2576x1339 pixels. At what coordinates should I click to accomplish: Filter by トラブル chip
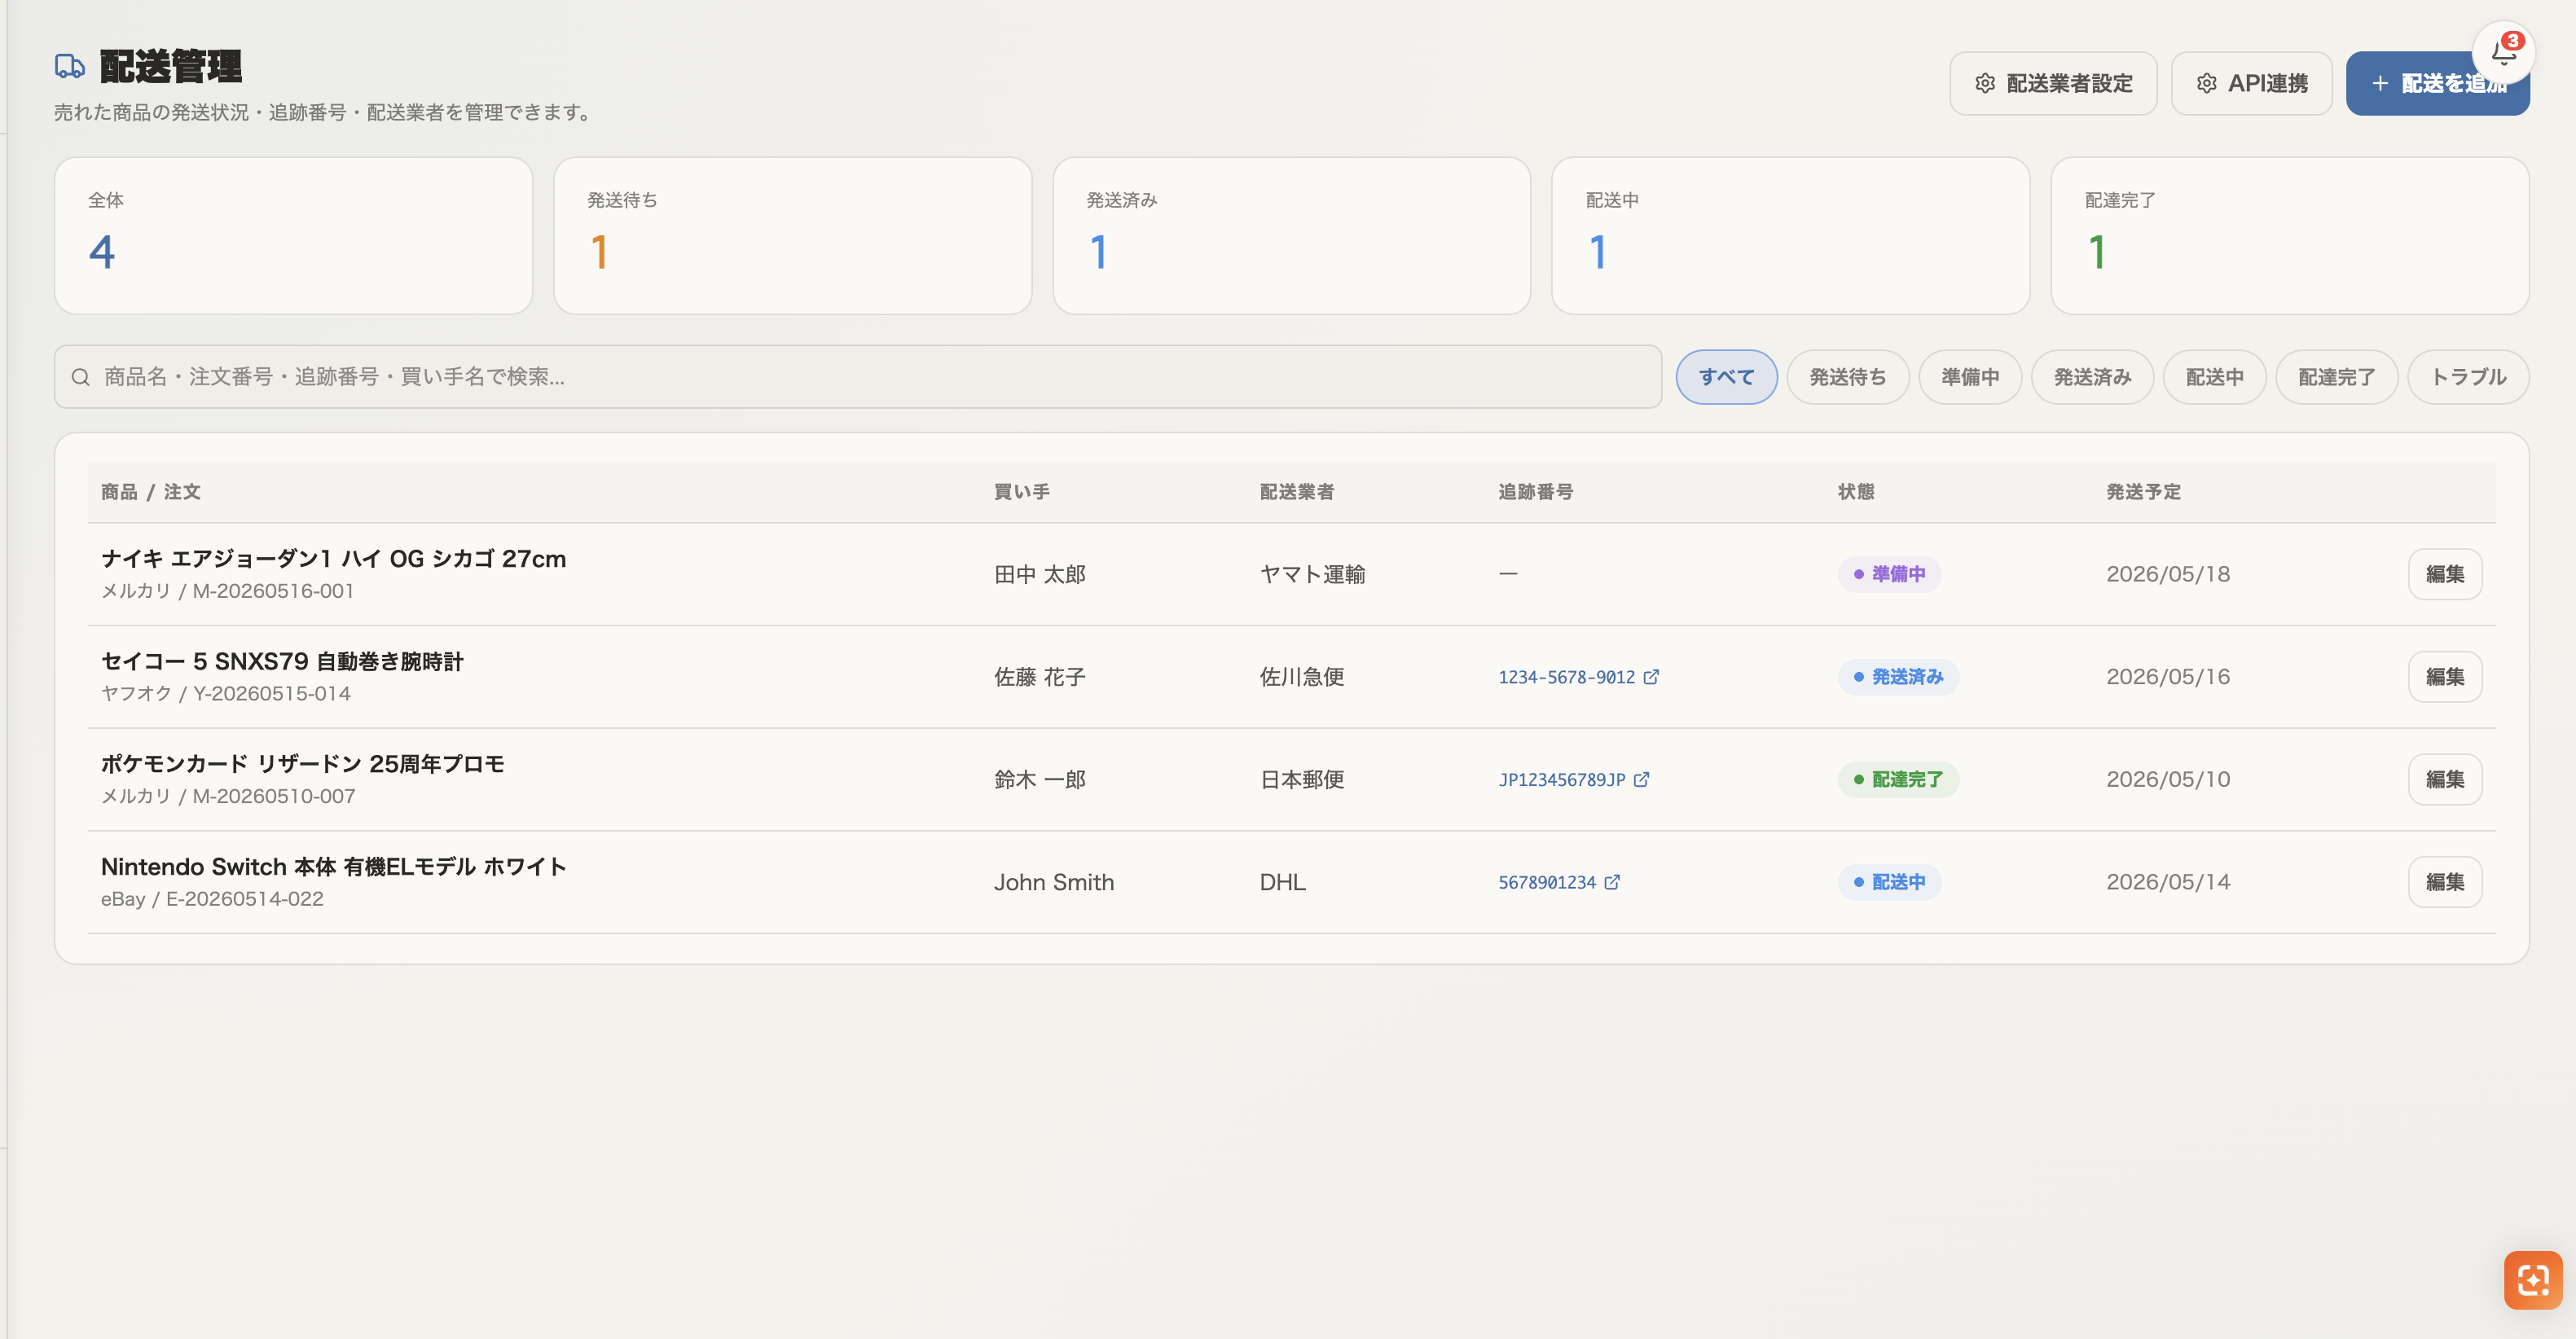2468,377
